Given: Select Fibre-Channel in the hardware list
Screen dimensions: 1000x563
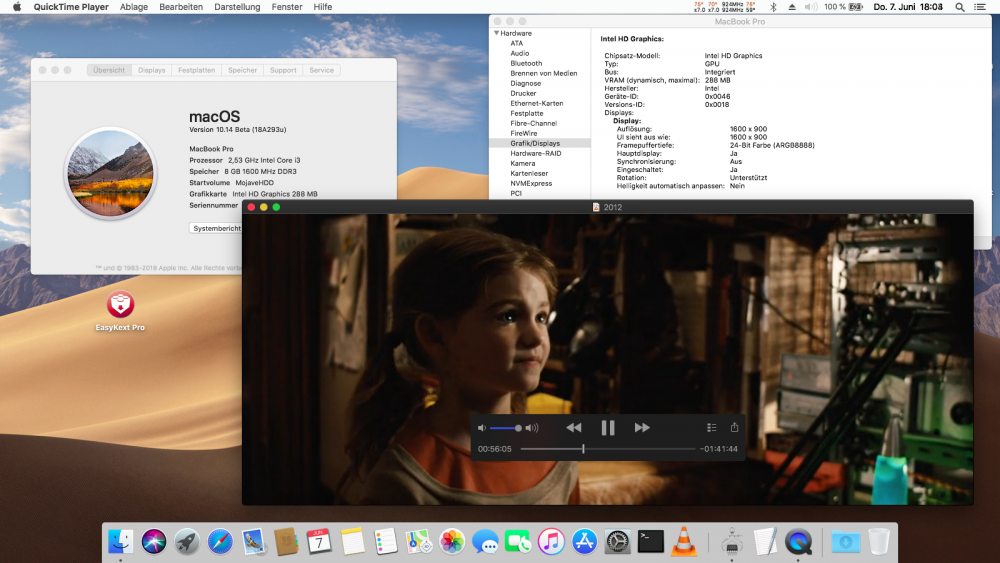Looking at the screenshot, I should pos(533,124).
